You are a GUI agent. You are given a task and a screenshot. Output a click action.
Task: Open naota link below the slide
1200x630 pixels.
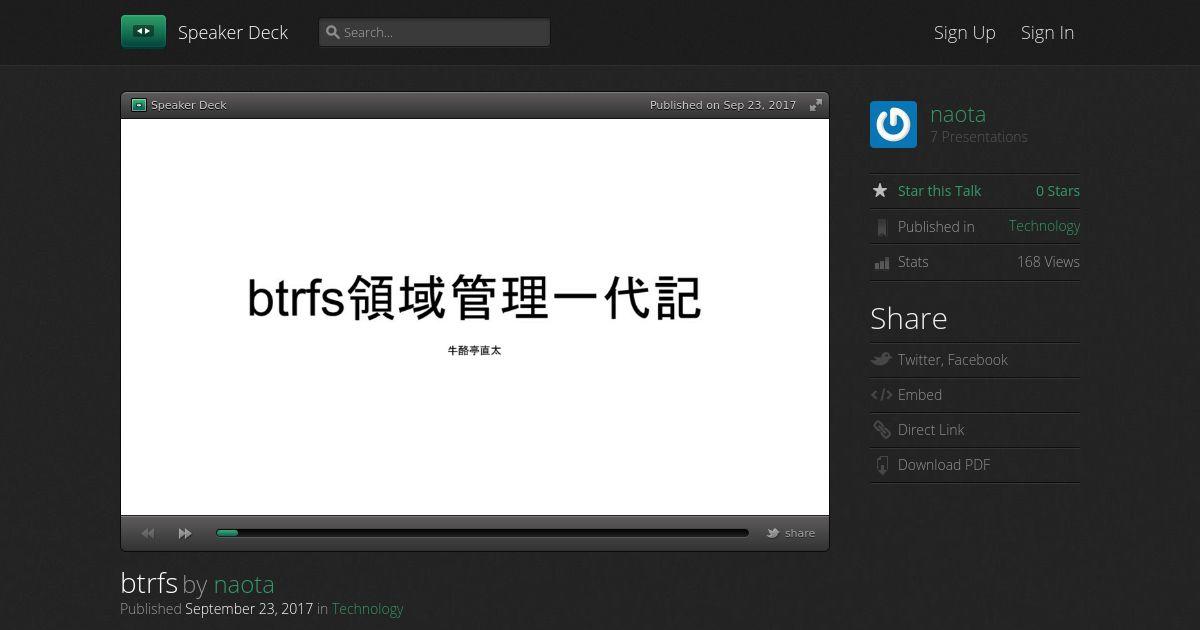[x=244, y=584]
